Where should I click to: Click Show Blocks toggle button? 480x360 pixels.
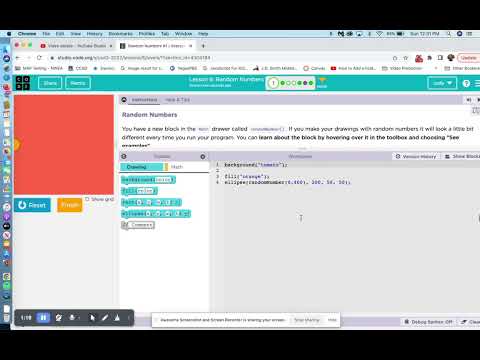pyautogui.click(x=462, y=156)
